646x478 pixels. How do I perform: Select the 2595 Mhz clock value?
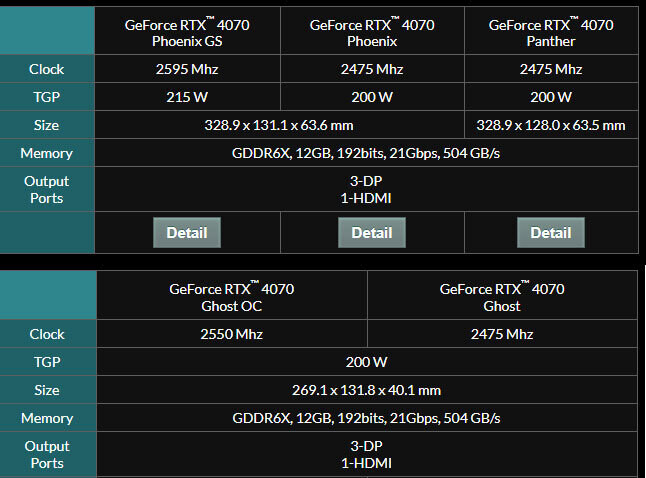click(186, 69)
